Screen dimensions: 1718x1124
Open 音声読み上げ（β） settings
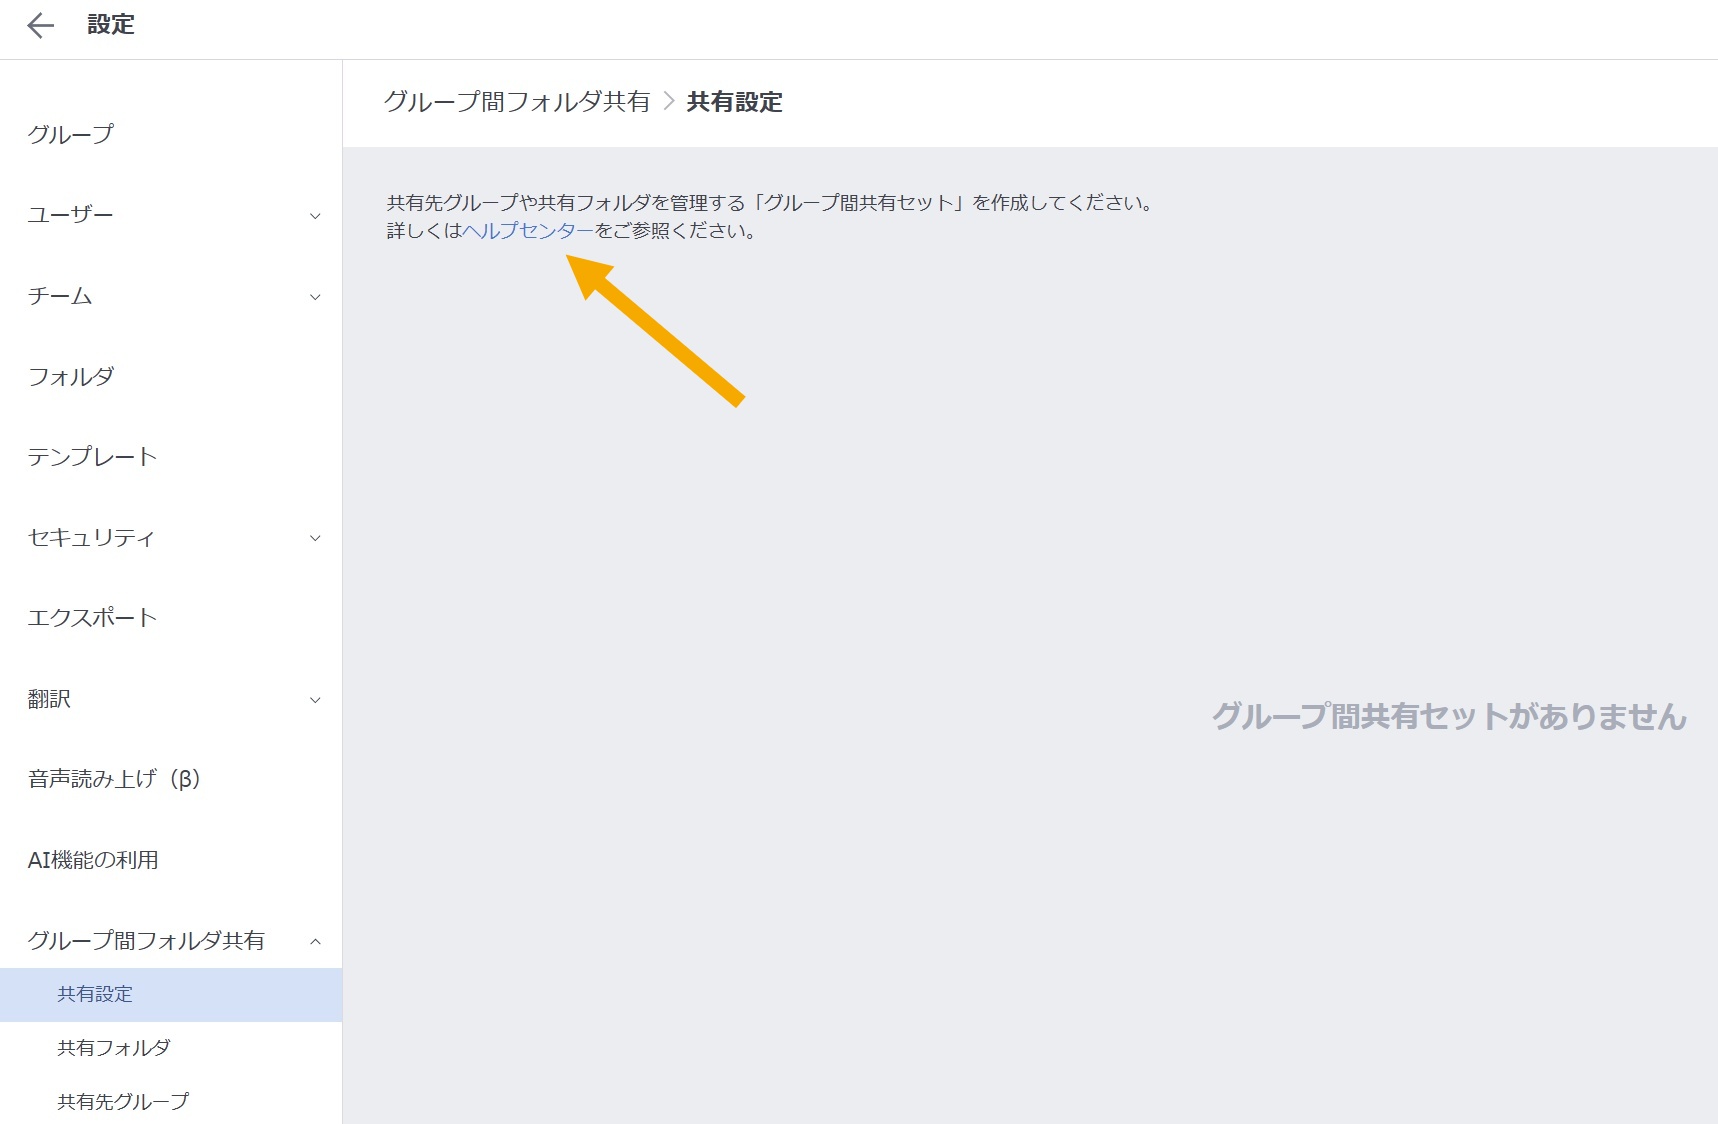114,780
